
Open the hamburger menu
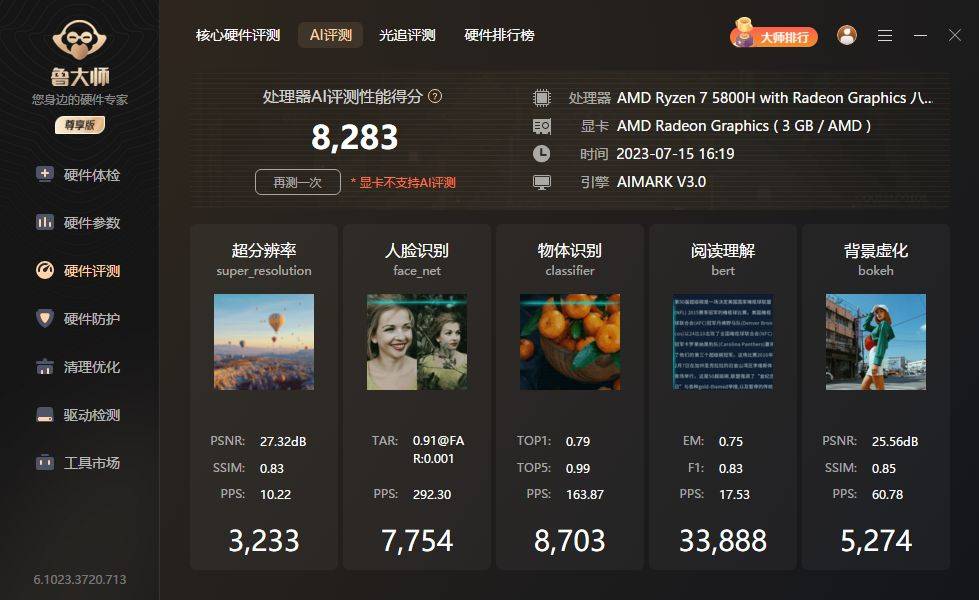pos(884,35)
